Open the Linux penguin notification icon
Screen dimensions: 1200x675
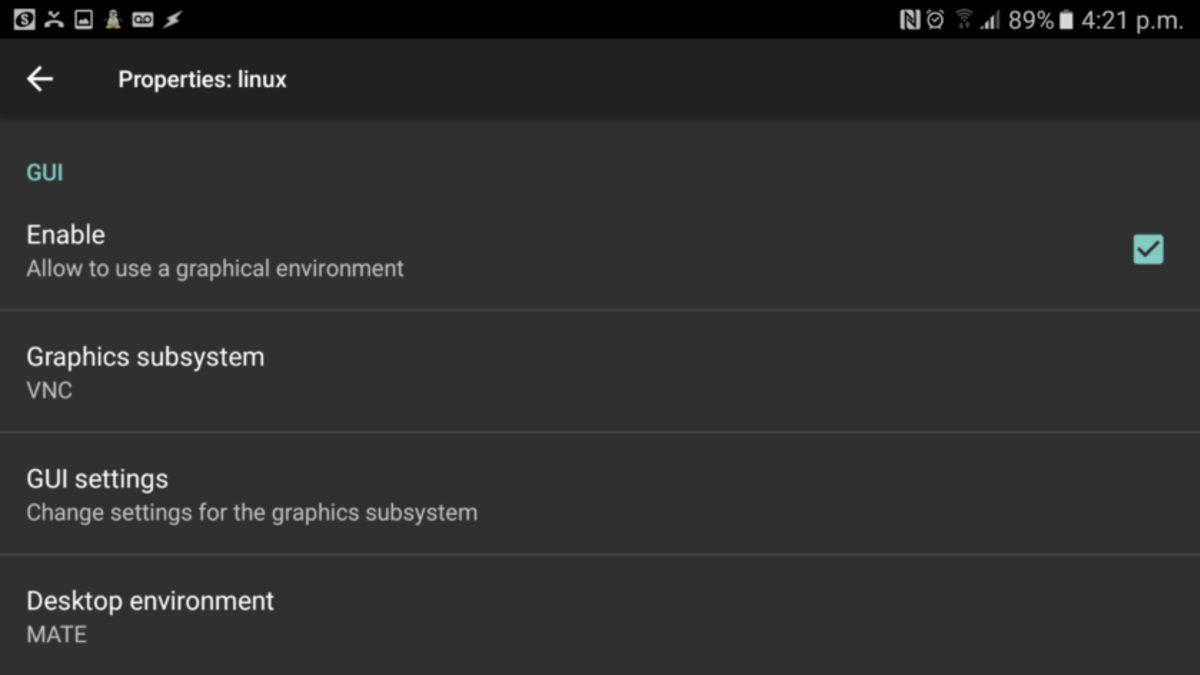[x=112, y=17]
